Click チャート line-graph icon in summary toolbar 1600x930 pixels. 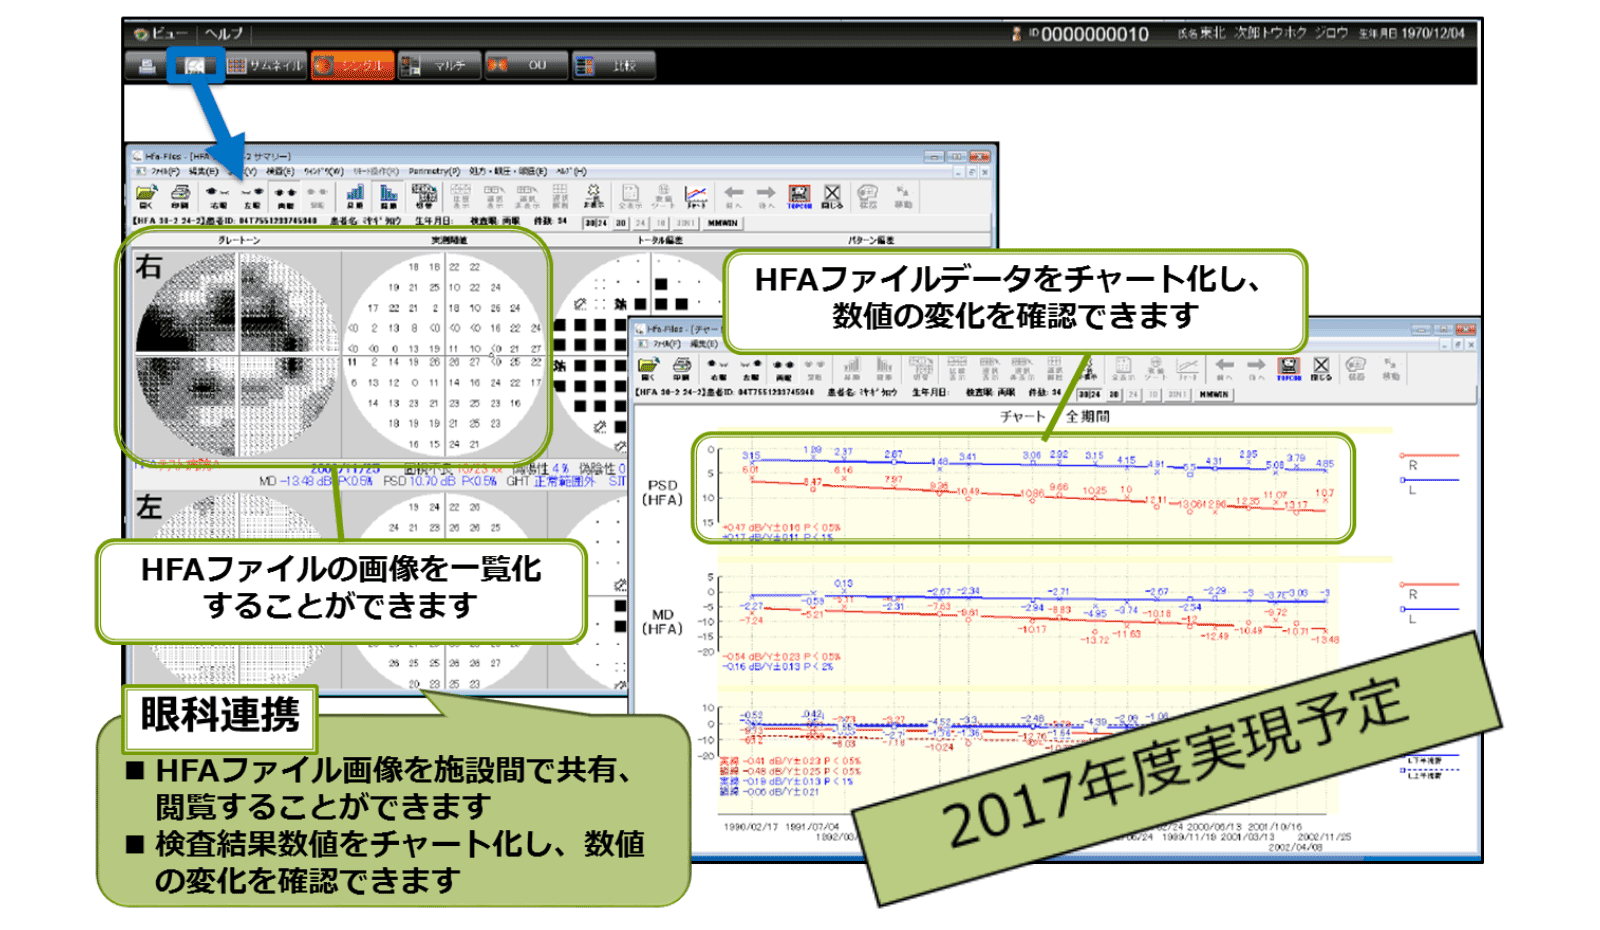[x=696, y=196]
